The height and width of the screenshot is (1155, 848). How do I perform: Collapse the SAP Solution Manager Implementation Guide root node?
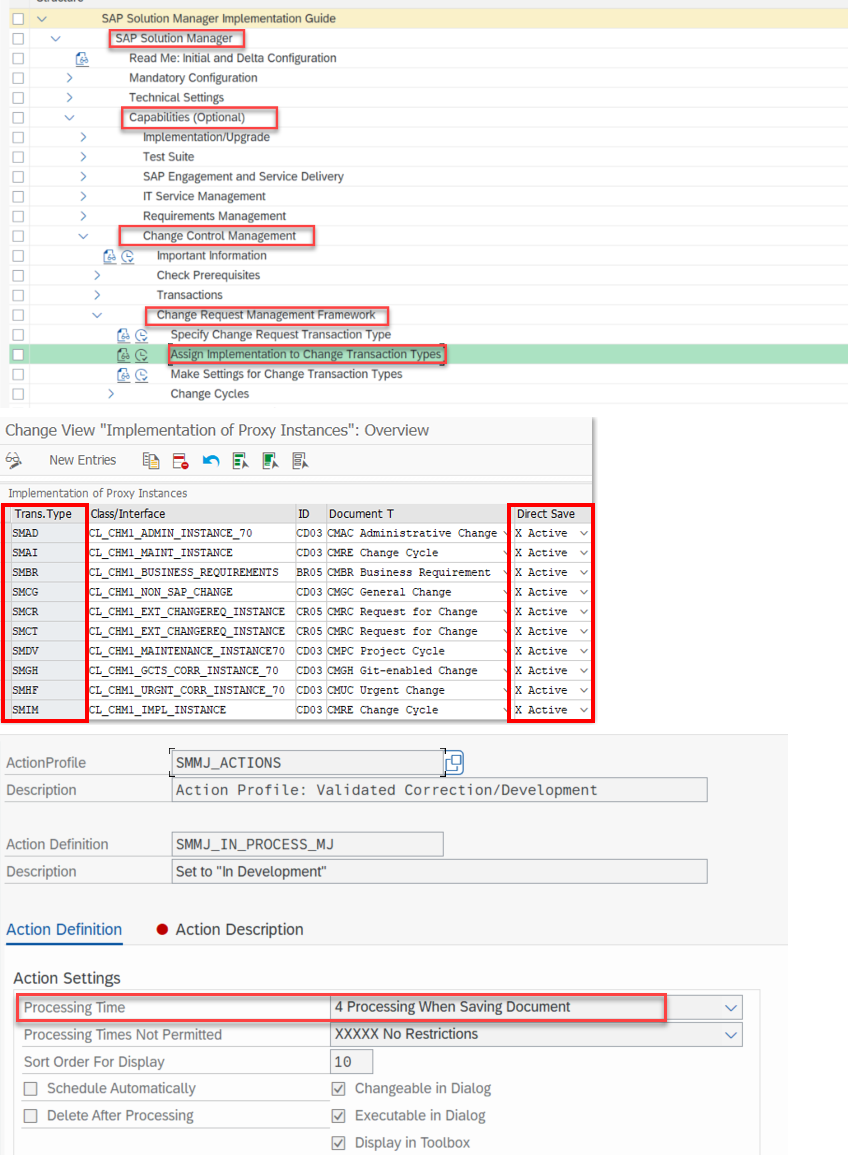[42, 18]
